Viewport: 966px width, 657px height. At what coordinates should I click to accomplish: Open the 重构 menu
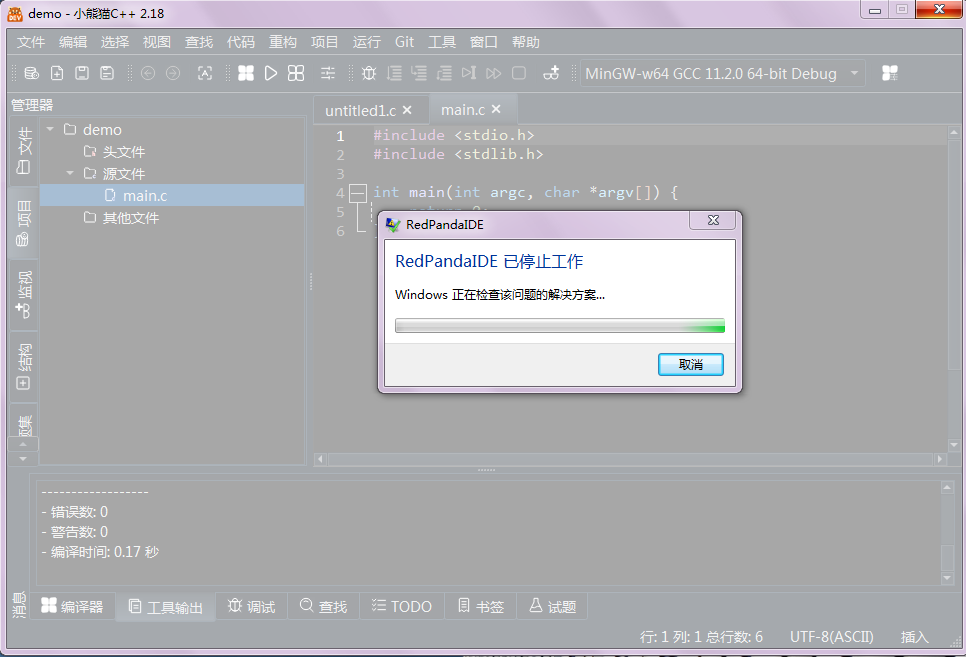click(x=283, y=42)
